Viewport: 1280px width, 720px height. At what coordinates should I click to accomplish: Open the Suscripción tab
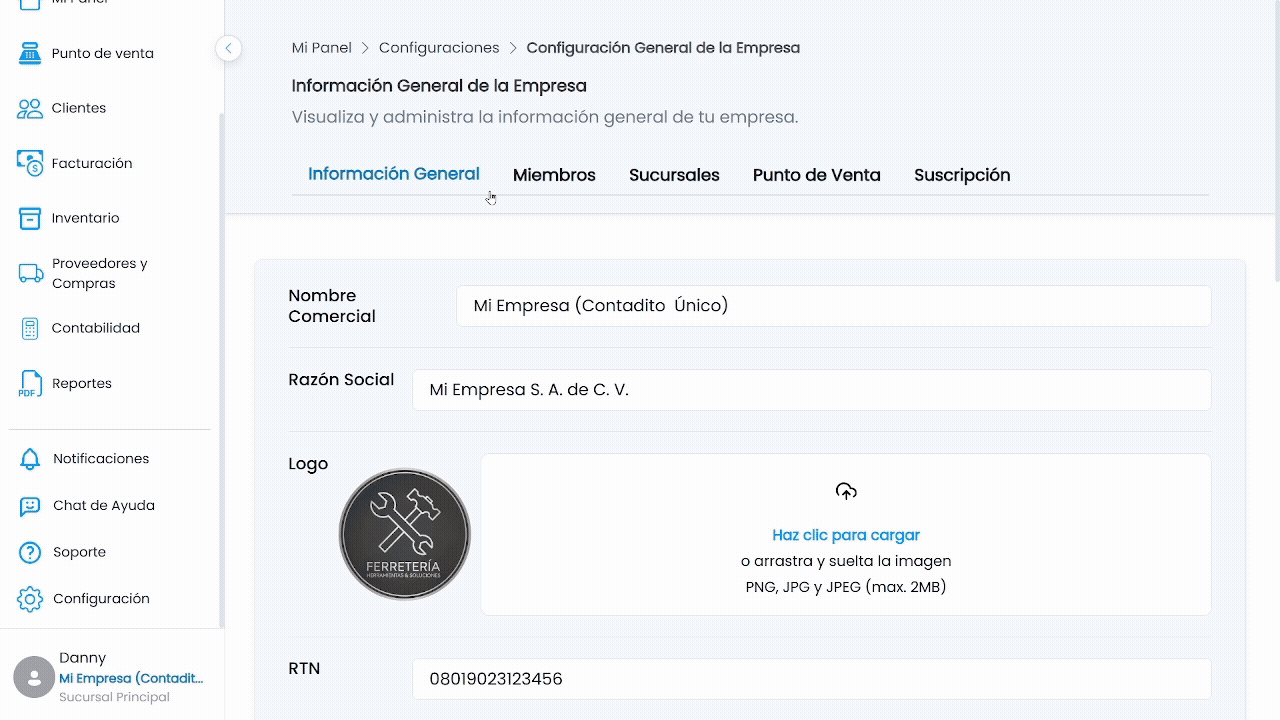point(962,175)
